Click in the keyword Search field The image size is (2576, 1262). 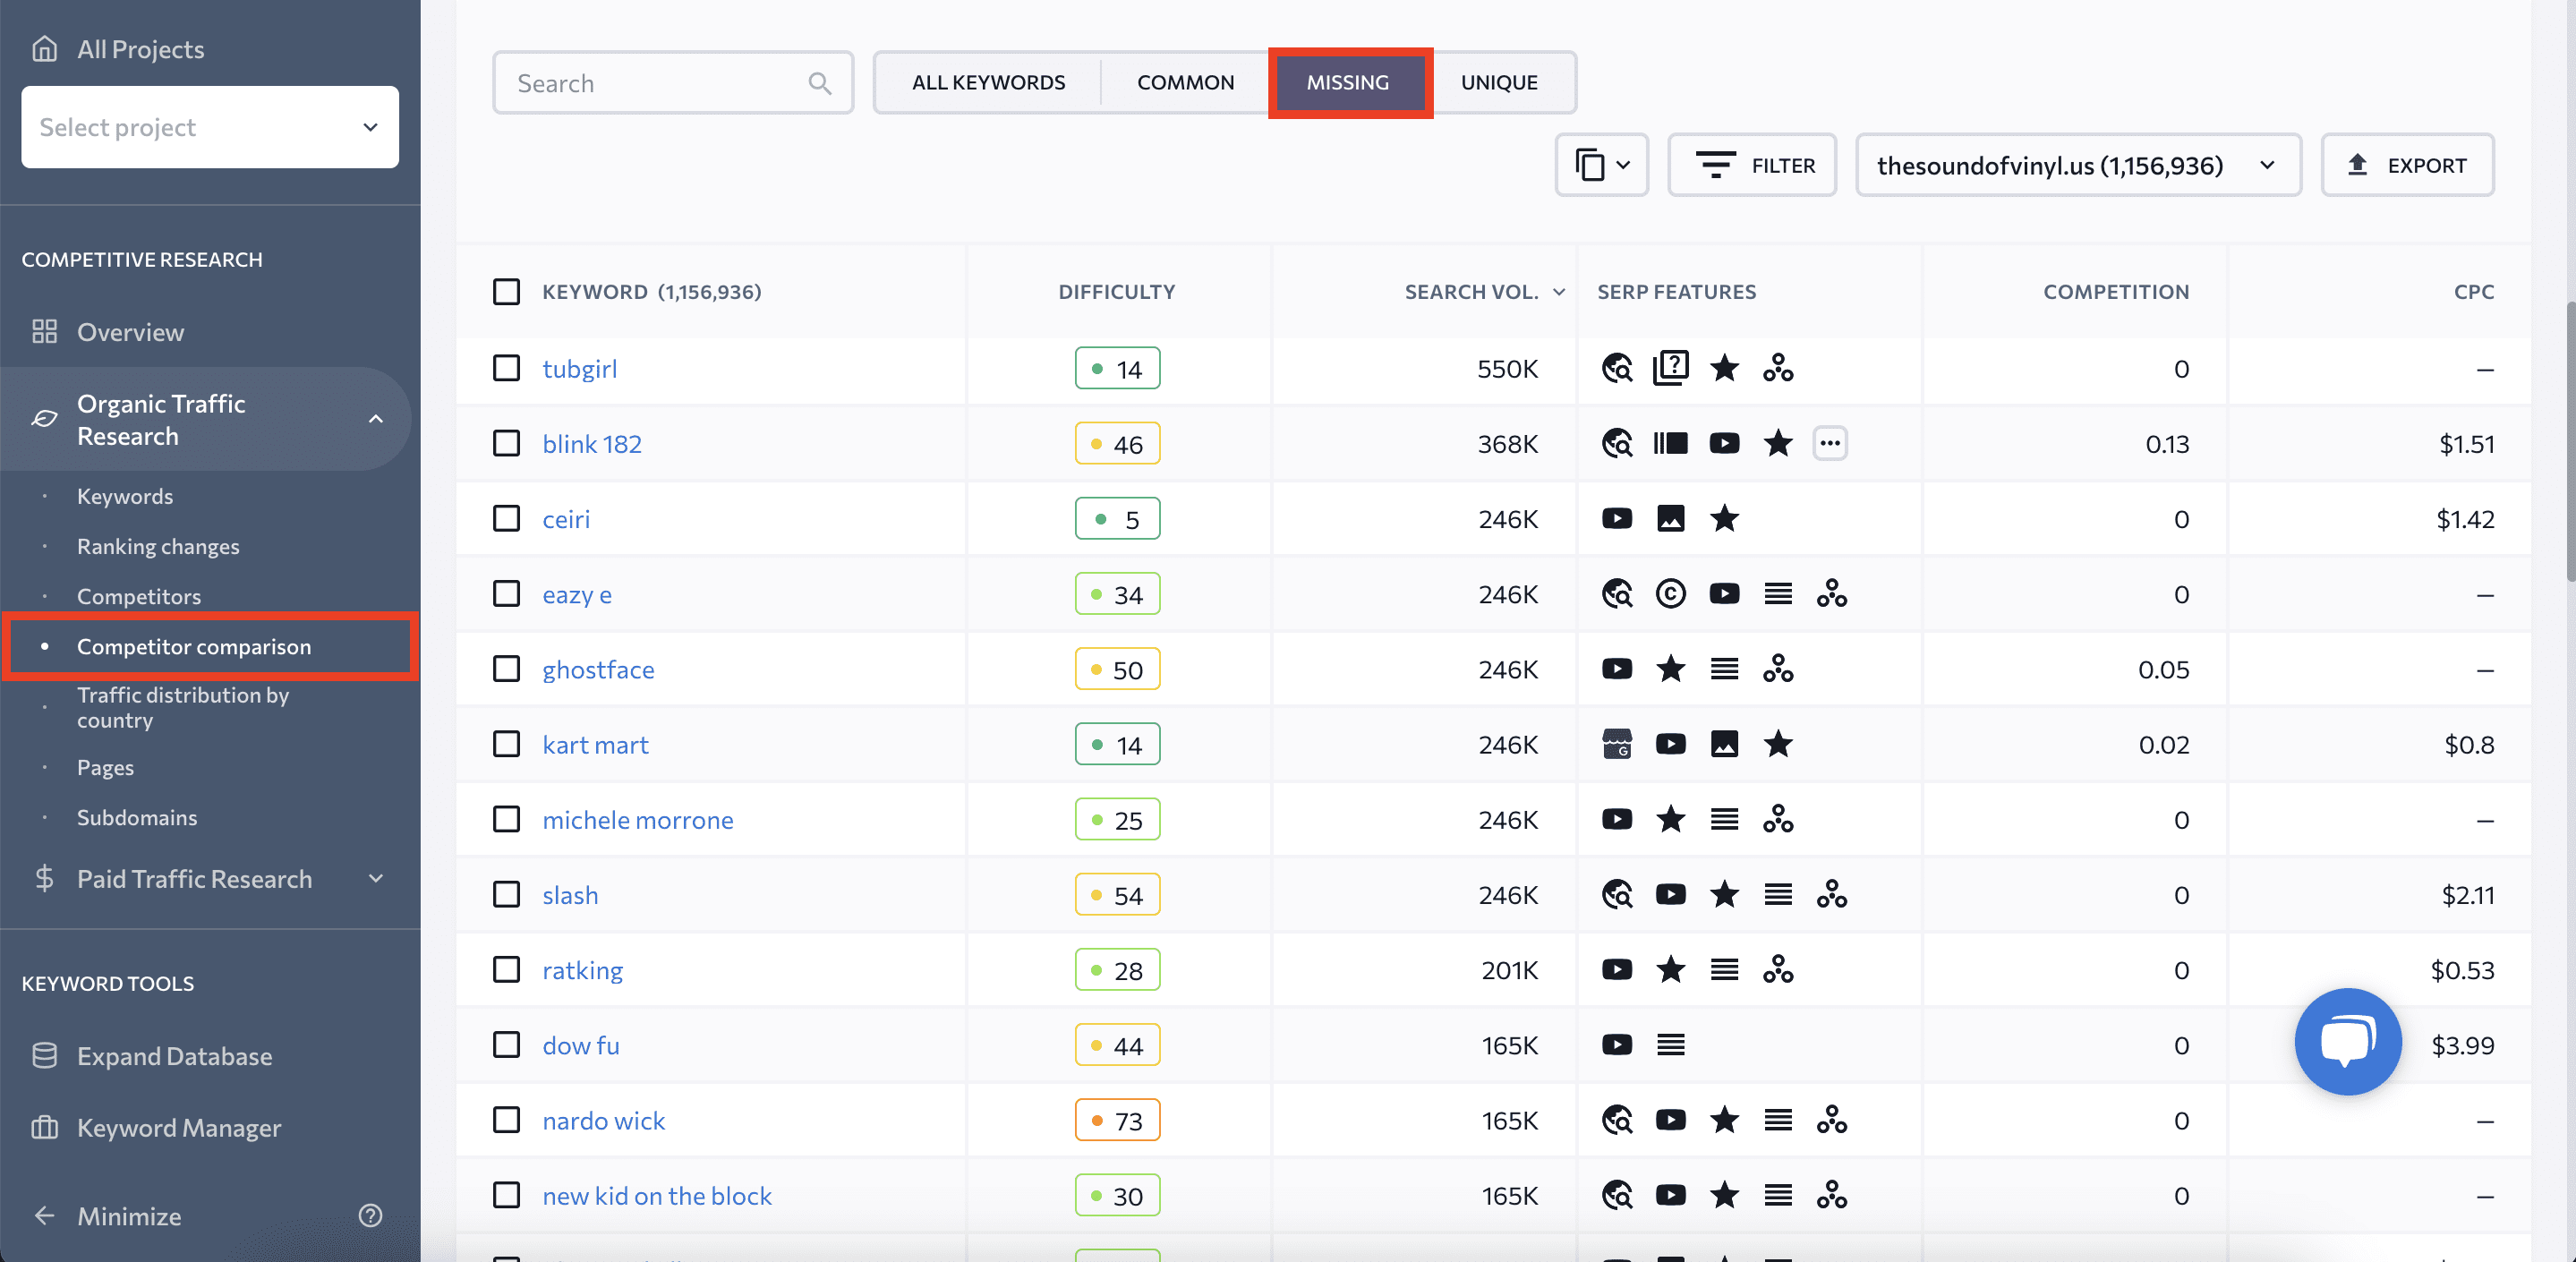pyautogui.click(x=673, y=83)
